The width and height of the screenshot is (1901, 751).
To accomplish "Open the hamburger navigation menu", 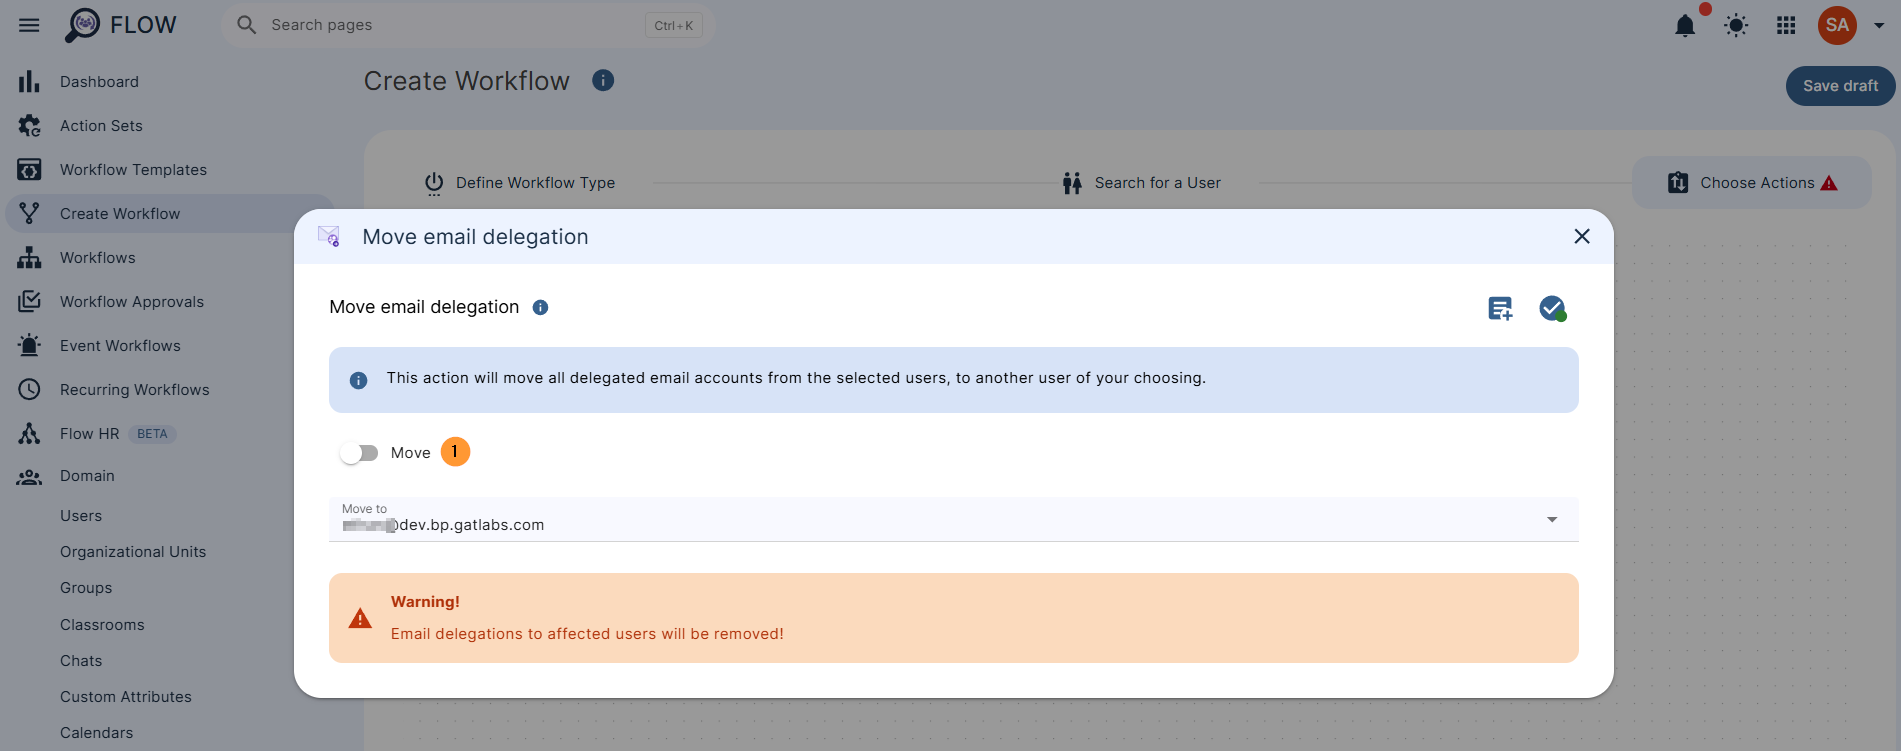I will coord(29,25).
